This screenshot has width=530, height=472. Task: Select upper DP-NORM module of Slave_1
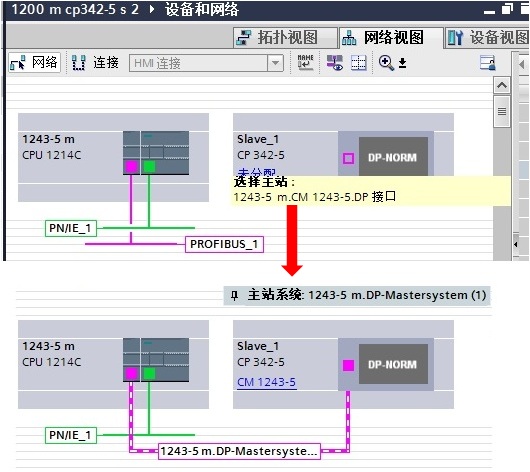393,157
